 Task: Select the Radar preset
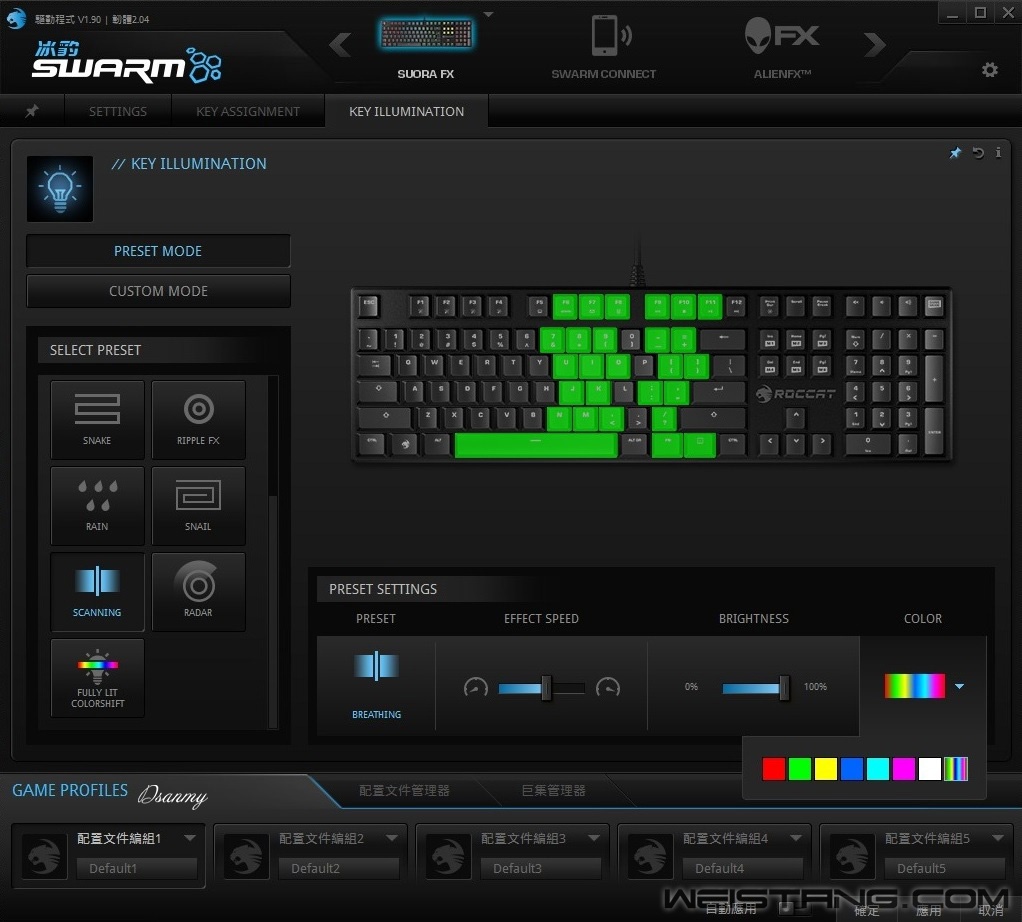pos(198,592)
